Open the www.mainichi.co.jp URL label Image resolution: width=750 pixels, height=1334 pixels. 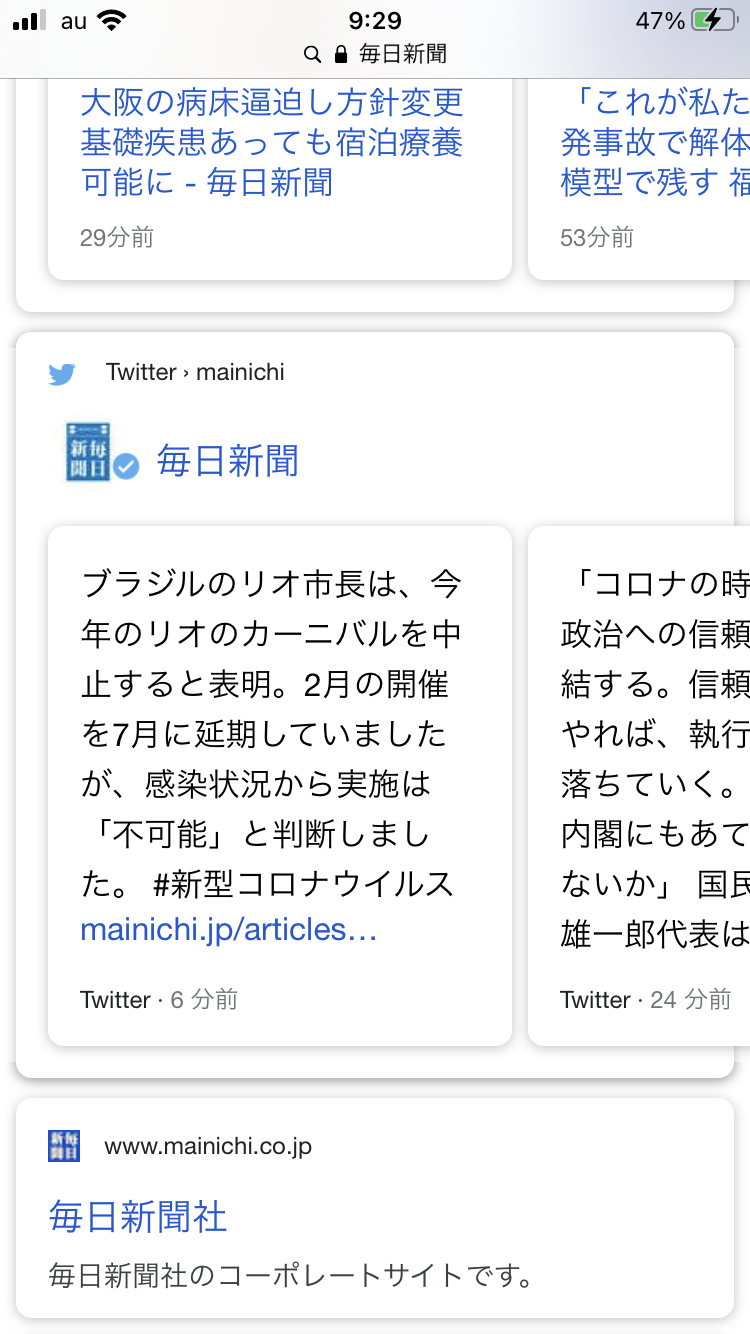pyautogui.click(x=208, y=1146)
